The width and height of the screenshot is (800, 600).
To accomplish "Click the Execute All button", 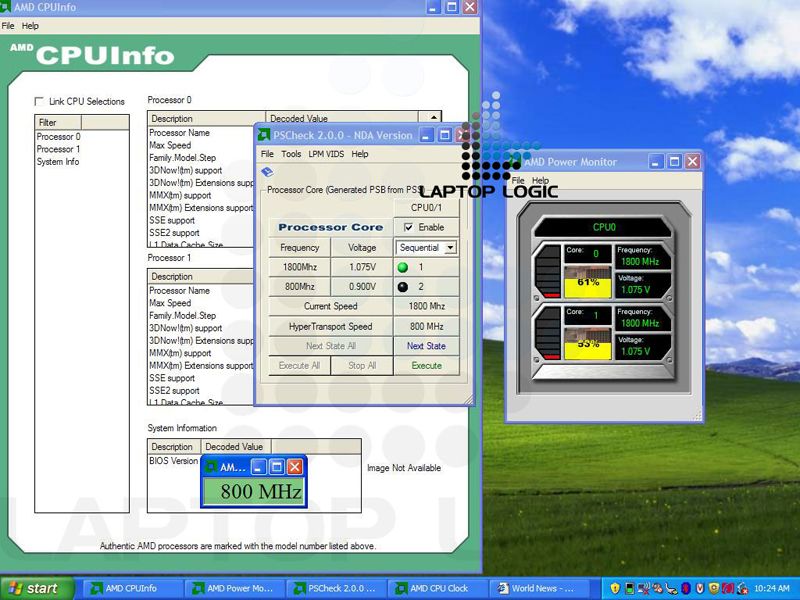I will (299, 366).
